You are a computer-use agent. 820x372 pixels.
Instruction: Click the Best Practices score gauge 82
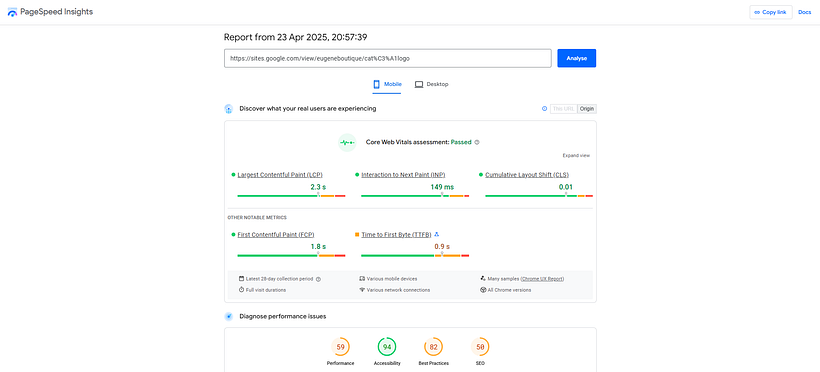pyautogui.click(x=434, y=346)
